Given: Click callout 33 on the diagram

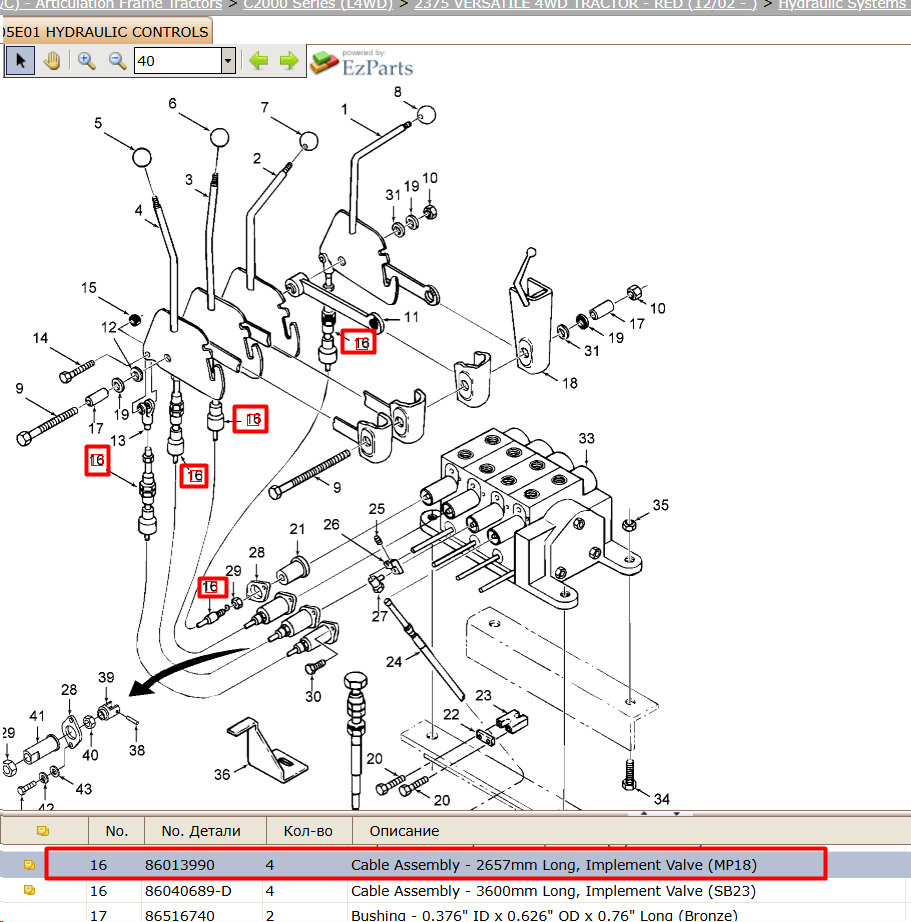Looking at the screenshot, I should point(586,438).
